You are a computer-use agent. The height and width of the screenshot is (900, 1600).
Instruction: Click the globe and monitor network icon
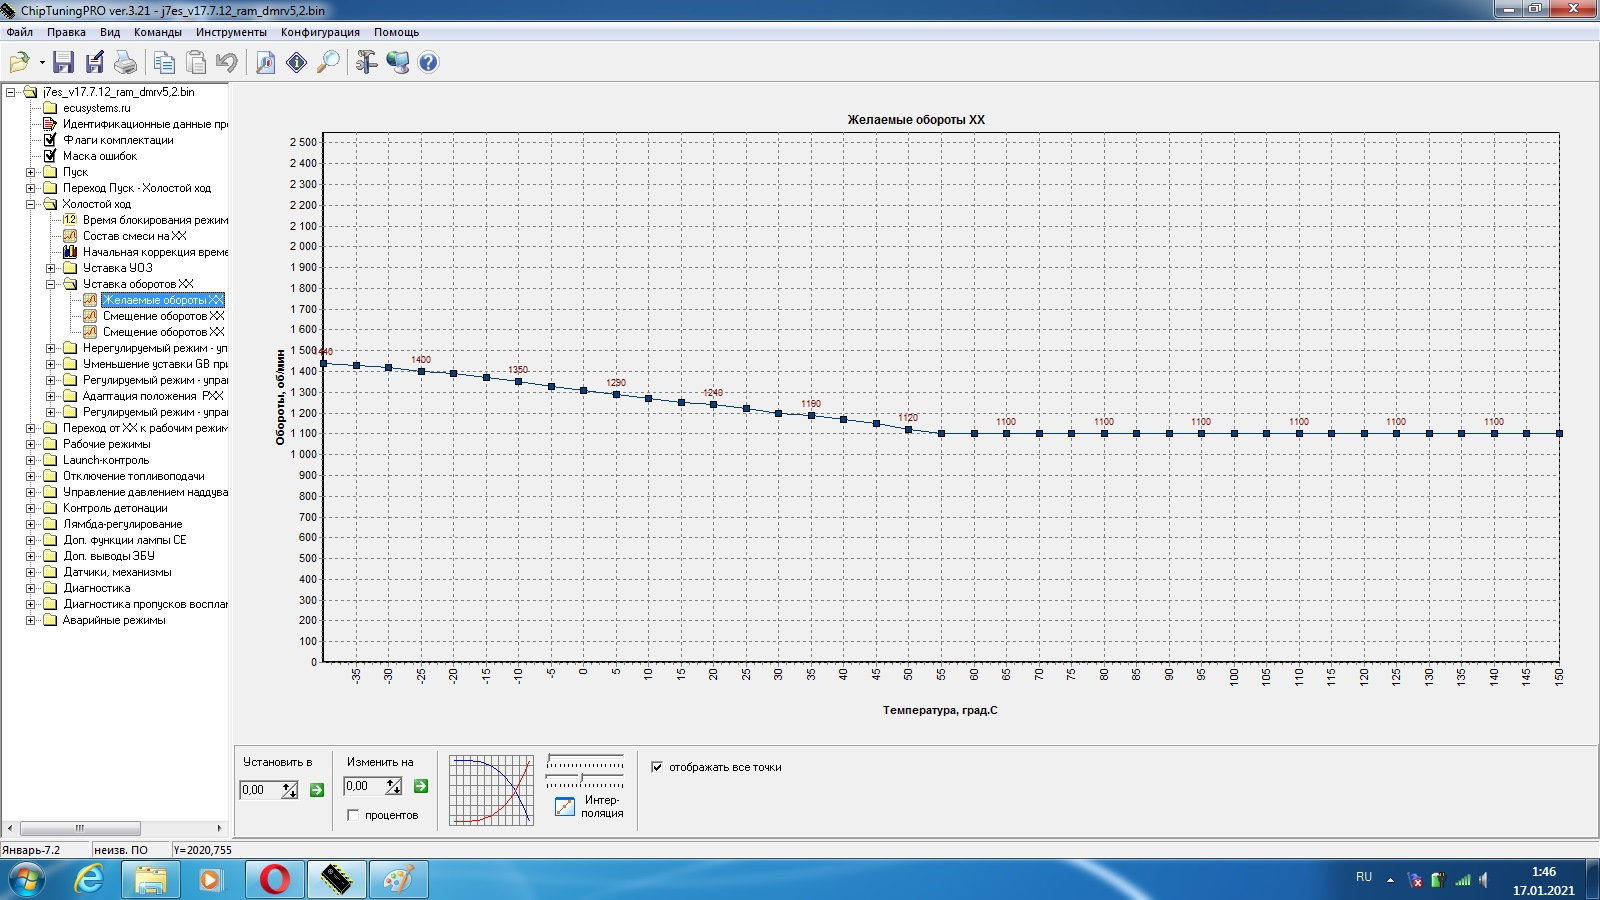click(x=398, y=63)
